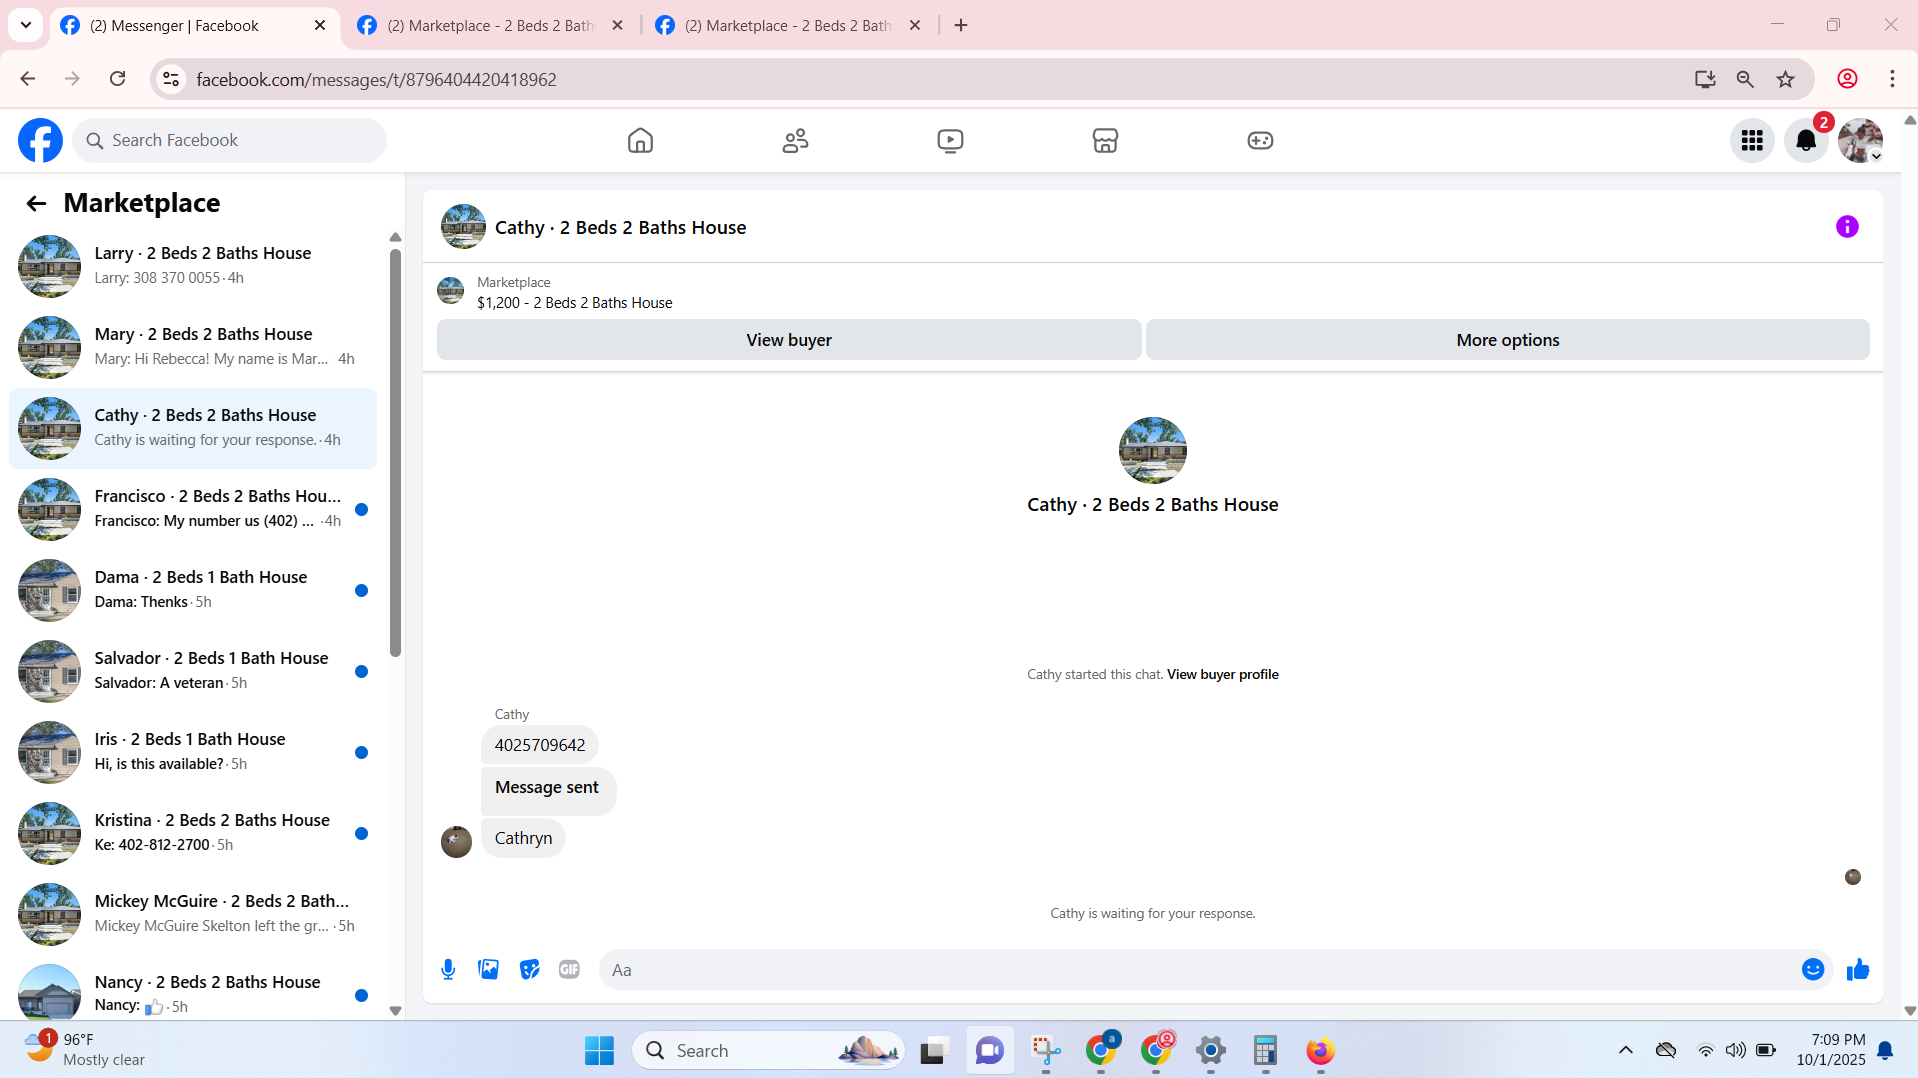Screen dimensions: 1918x1078
Task: Open the GIF picker icon
Action: 569,970
